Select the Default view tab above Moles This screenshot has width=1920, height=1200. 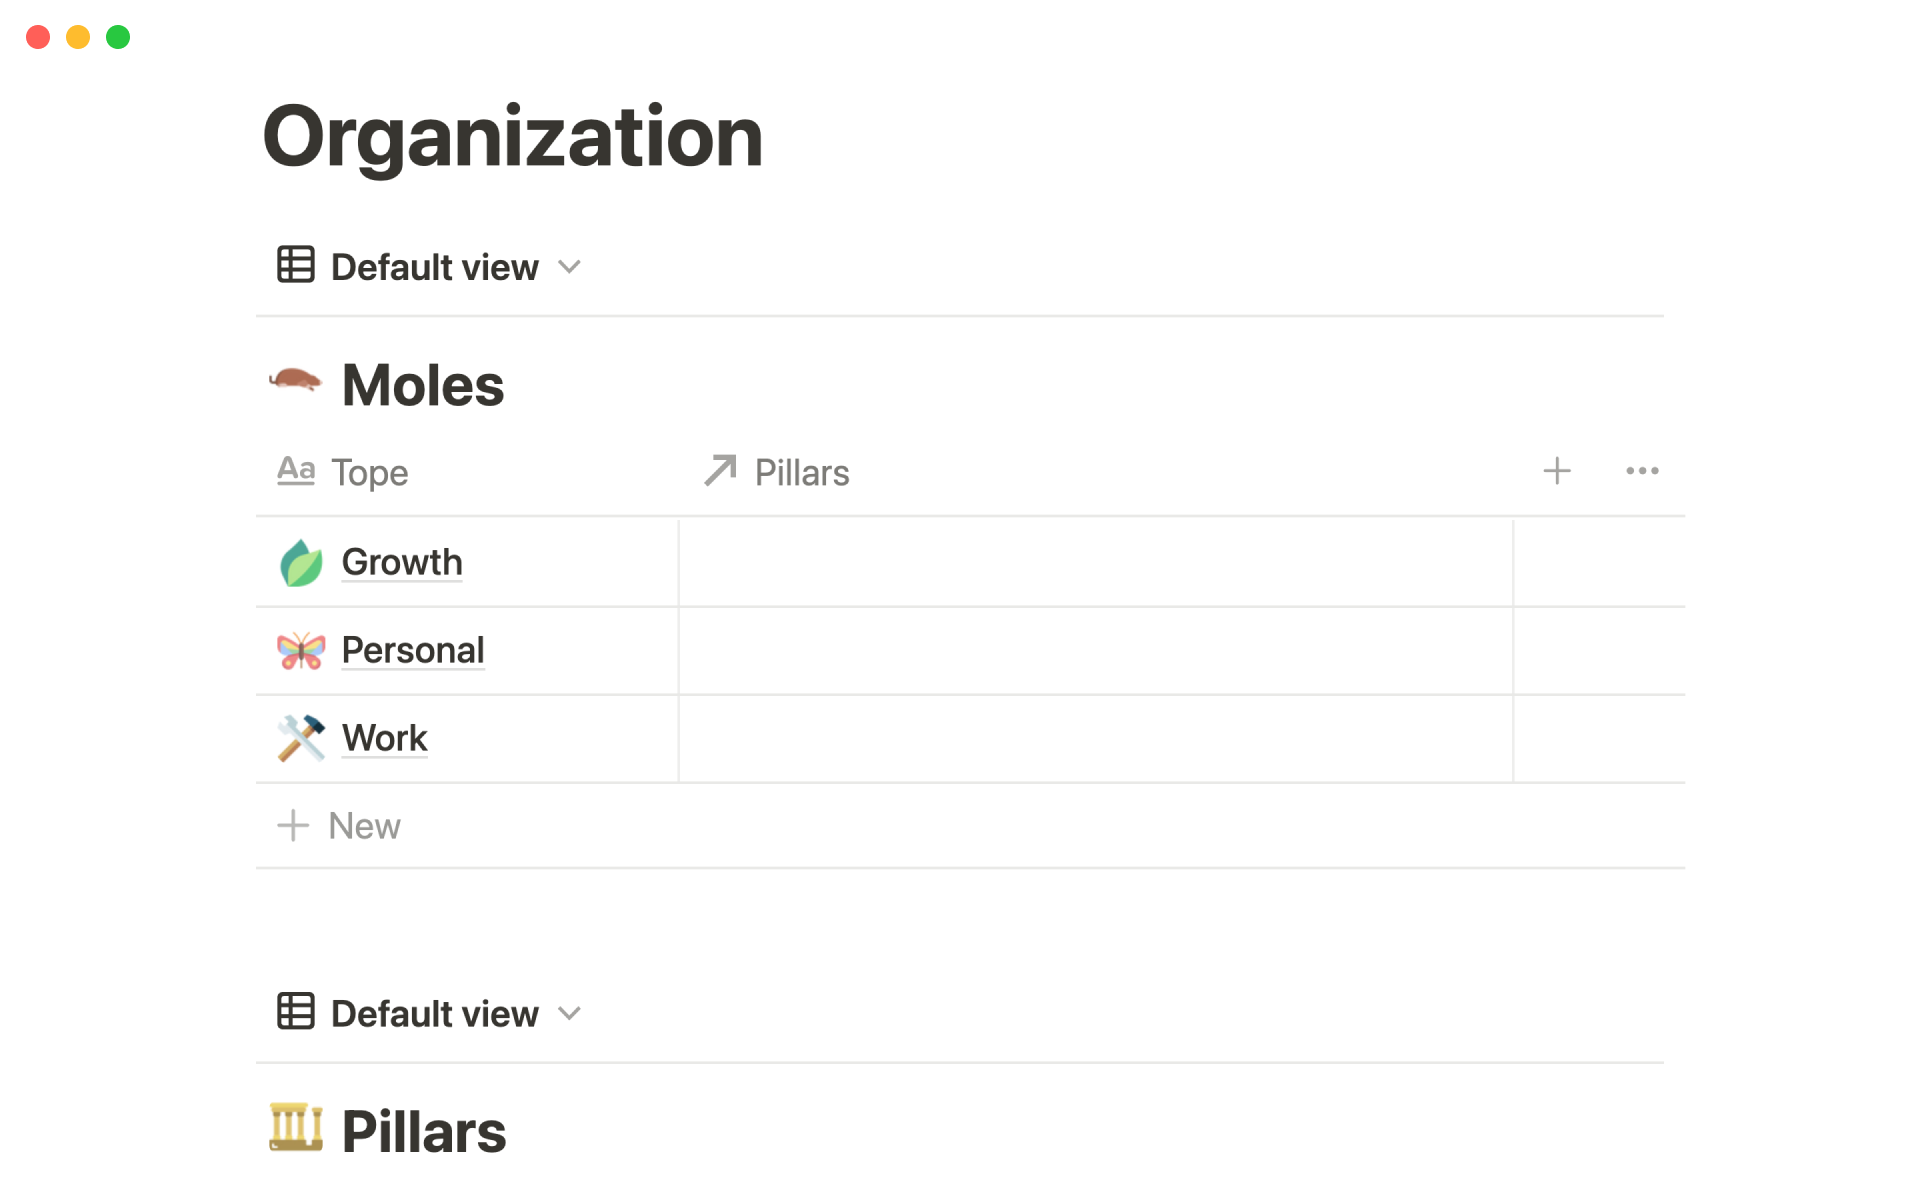pos(434,267)
